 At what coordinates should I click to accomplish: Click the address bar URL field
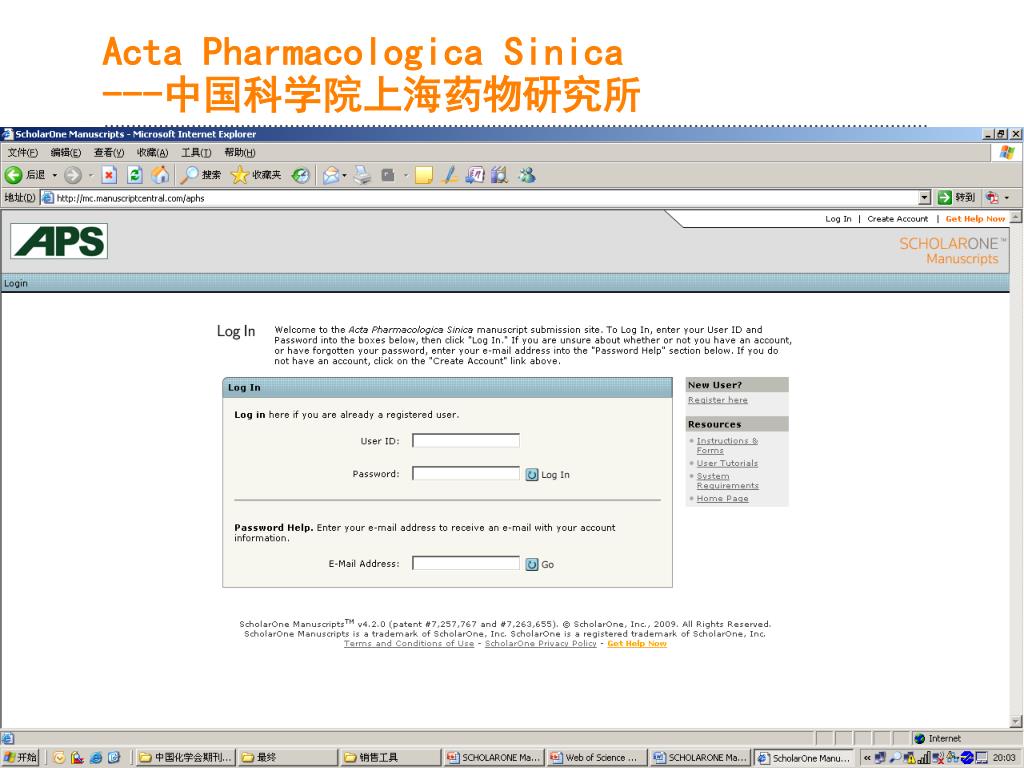click(480, 198)
